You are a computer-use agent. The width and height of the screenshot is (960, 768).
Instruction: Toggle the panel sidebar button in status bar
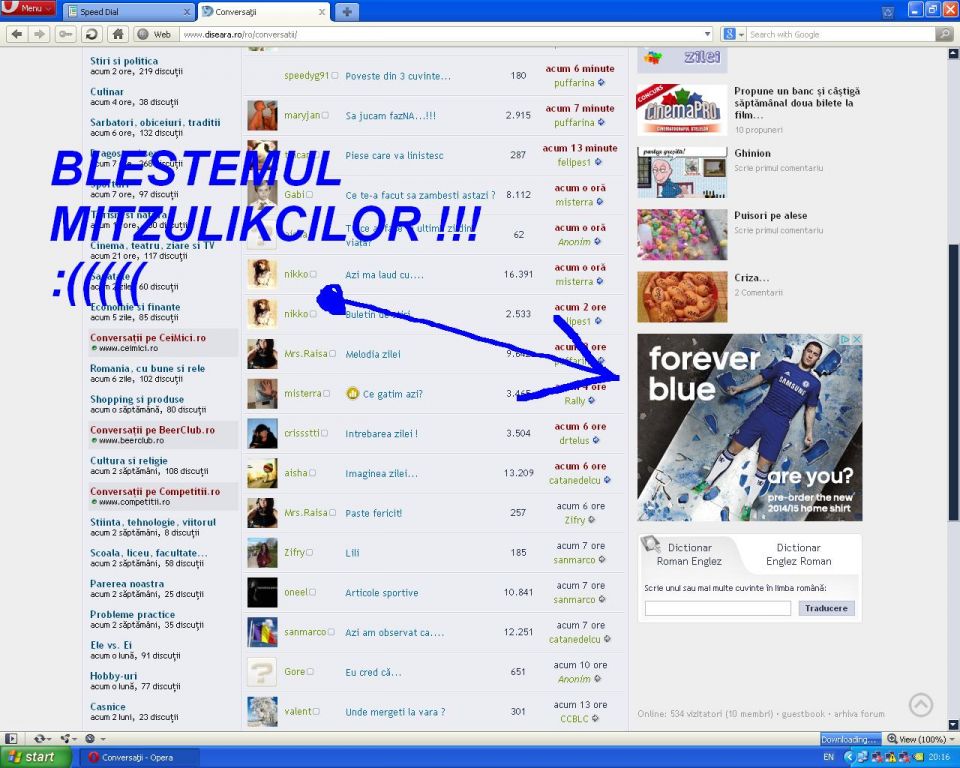point(11,739)
